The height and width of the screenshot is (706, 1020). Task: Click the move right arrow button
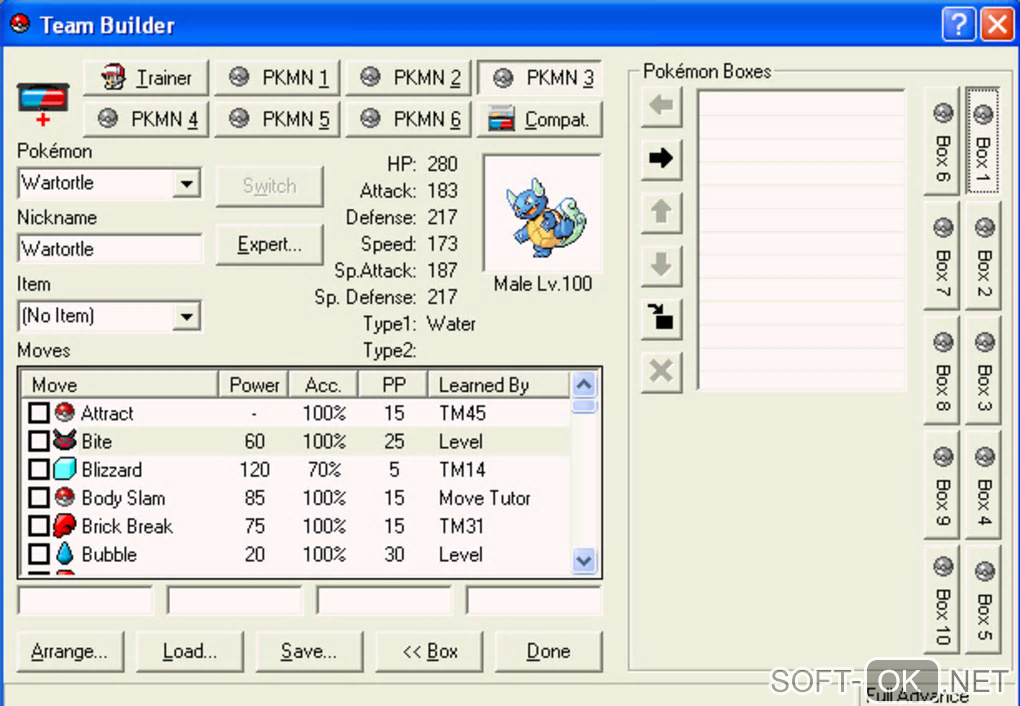(x=661, y=158)
